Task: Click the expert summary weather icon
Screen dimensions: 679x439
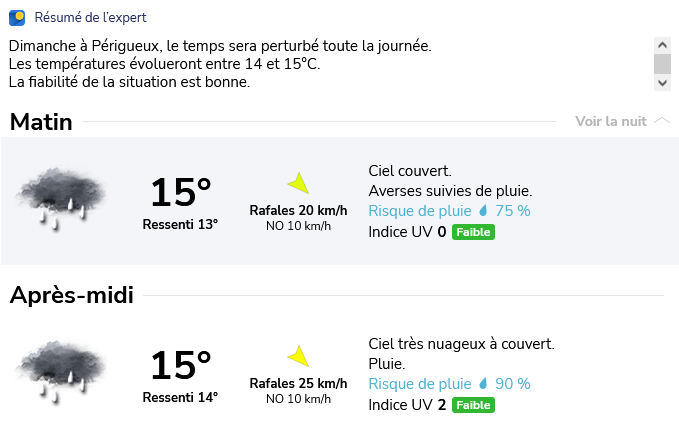Action: point(17,18)
